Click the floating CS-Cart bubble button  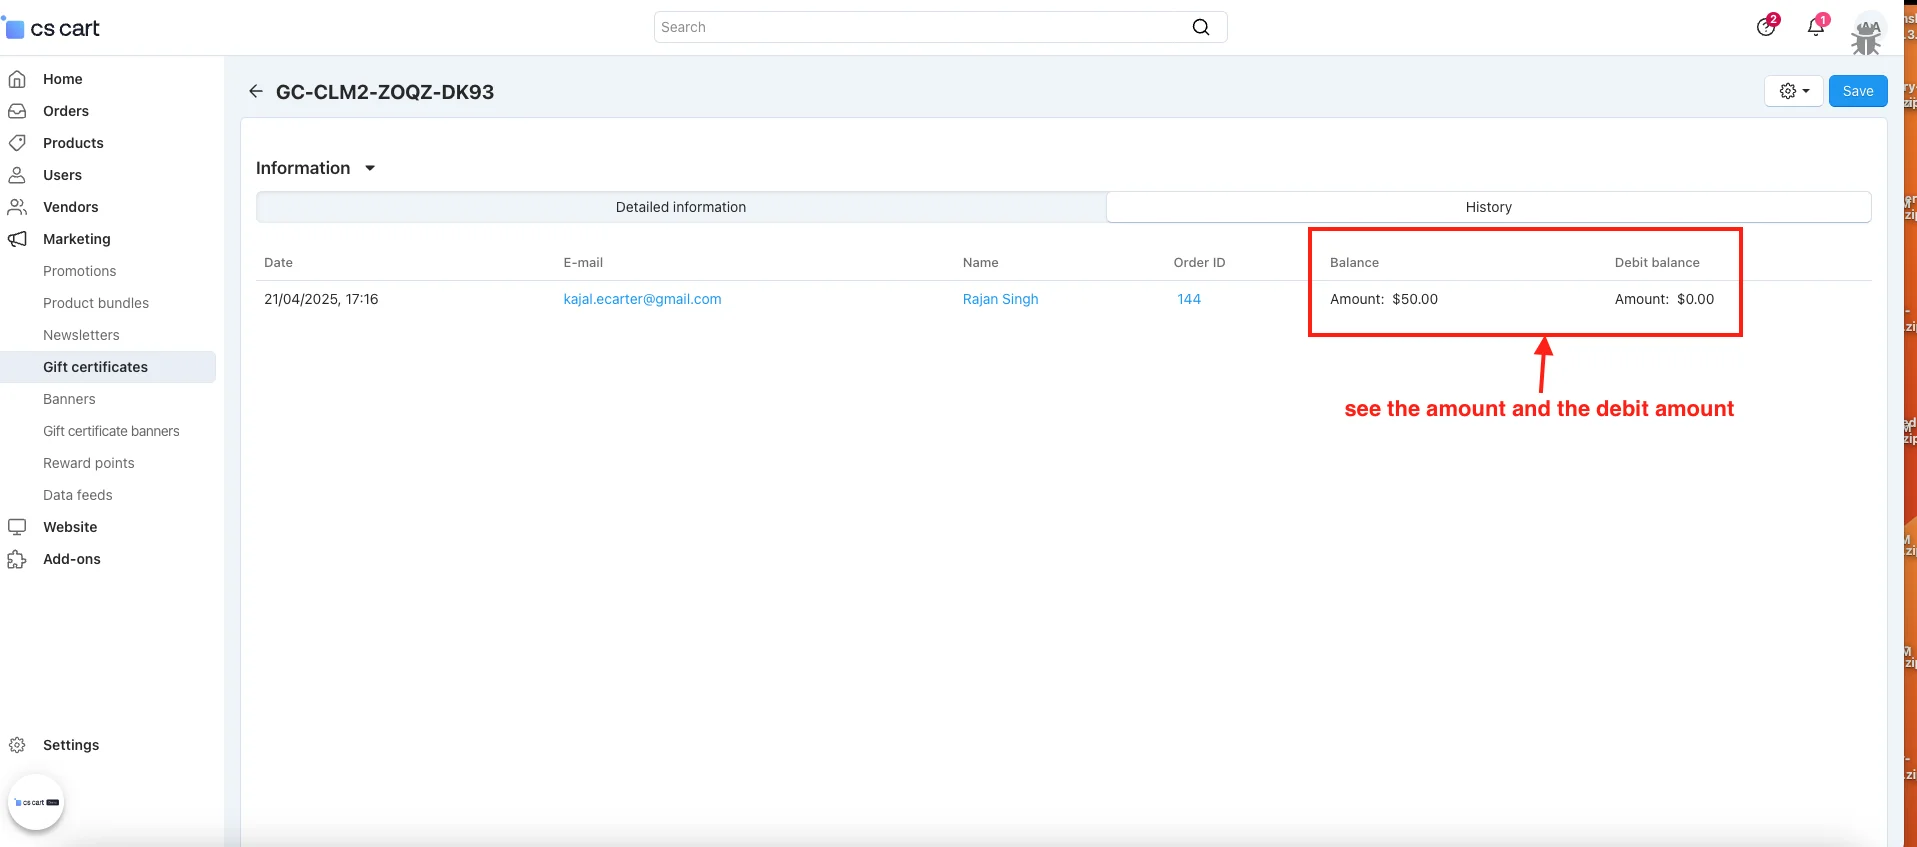click(37, 802)
